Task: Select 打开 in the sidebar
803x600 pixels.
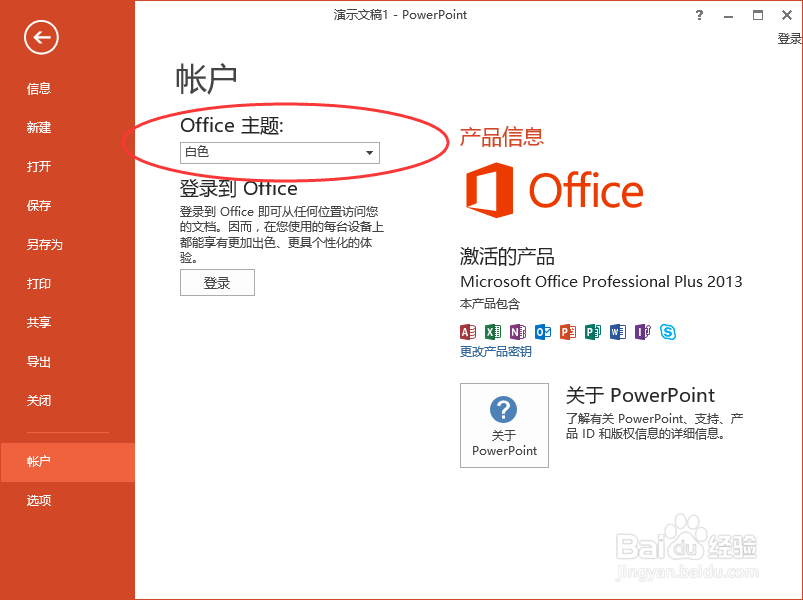Action: click(67, 166)
